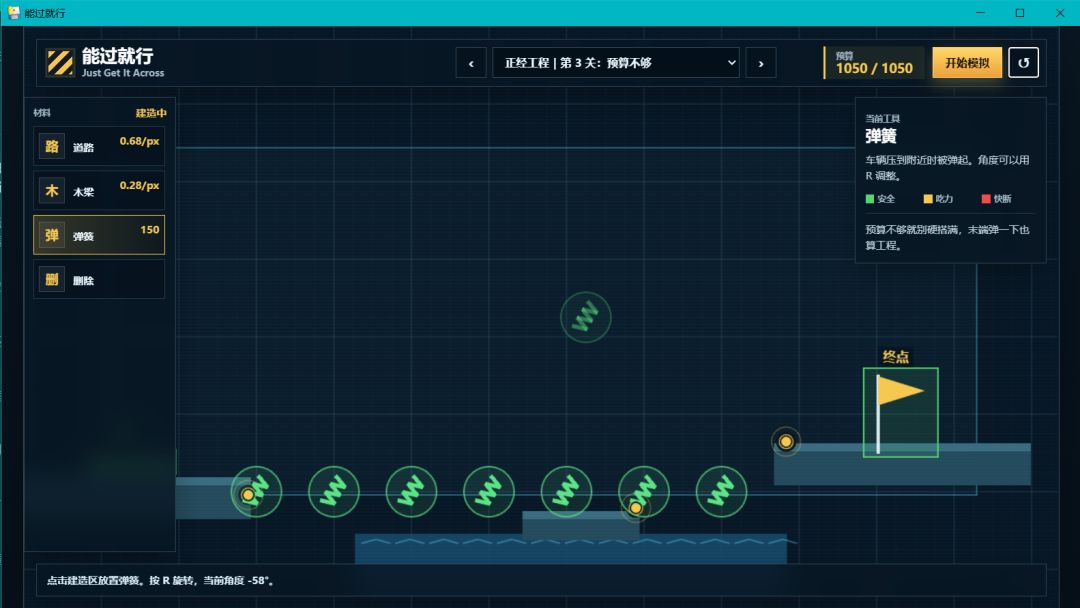Click the floating spring above the water

pyautogui.click(x=585, y=317)
